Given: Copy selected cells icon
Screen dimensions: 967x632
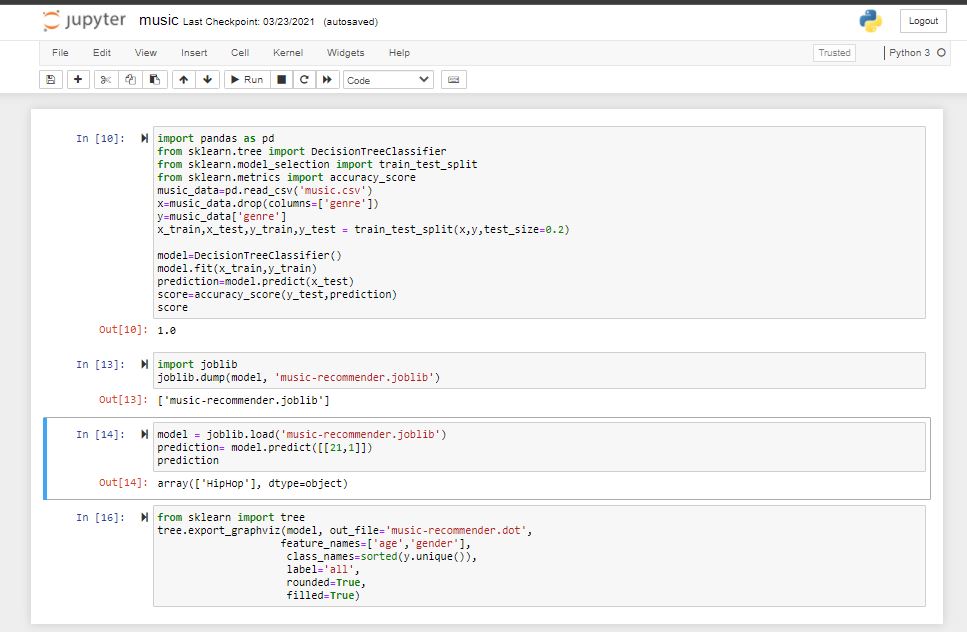Looking at the screenshot, I should (x=130, y=80).
